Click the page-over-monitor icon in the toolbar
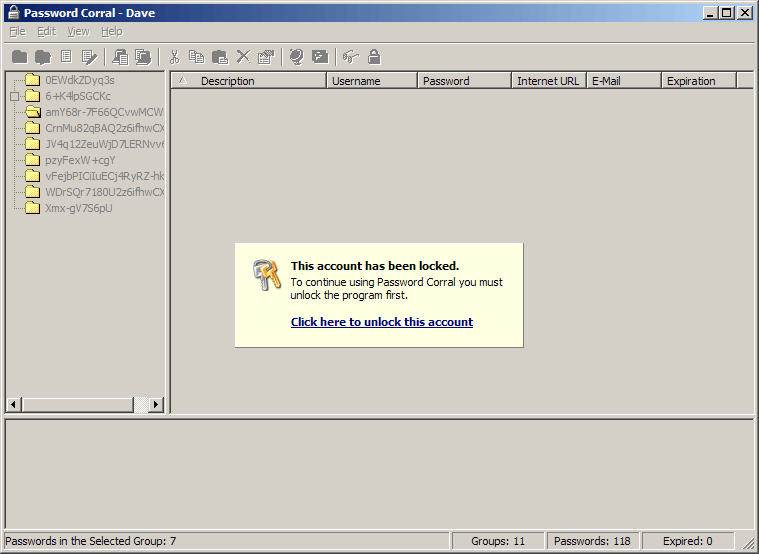The image size is (759, 554). pyautogui.click(x=143, y=57)
